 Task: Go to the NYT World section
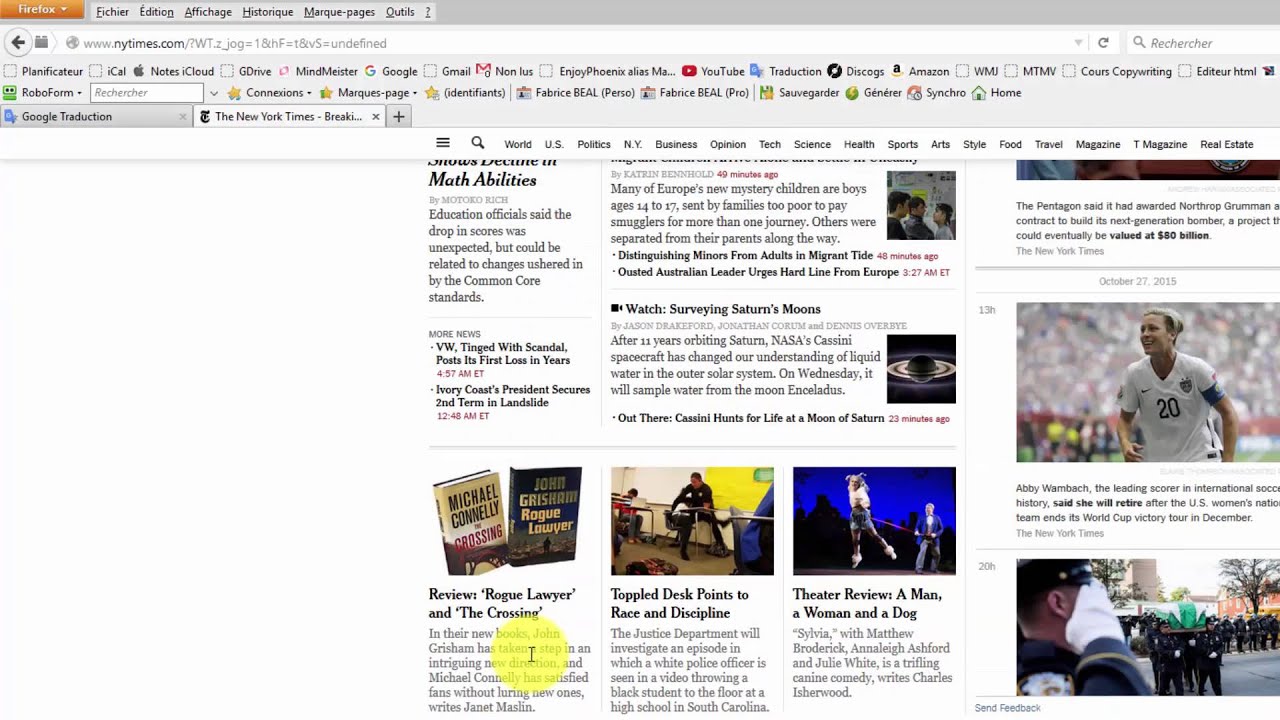pyautogui.click(x=518, y=144)
